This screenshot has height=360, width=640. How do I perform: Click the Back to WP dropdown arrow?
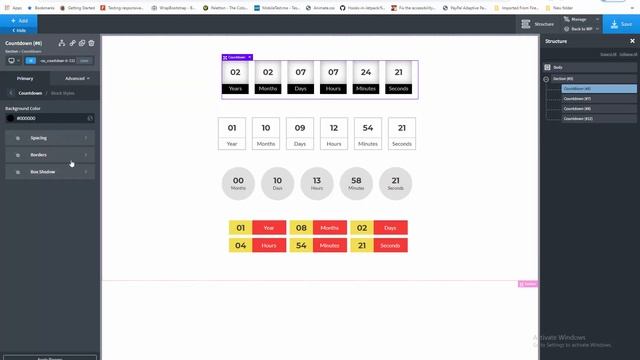pyautogui.click(x=597, y=29)
